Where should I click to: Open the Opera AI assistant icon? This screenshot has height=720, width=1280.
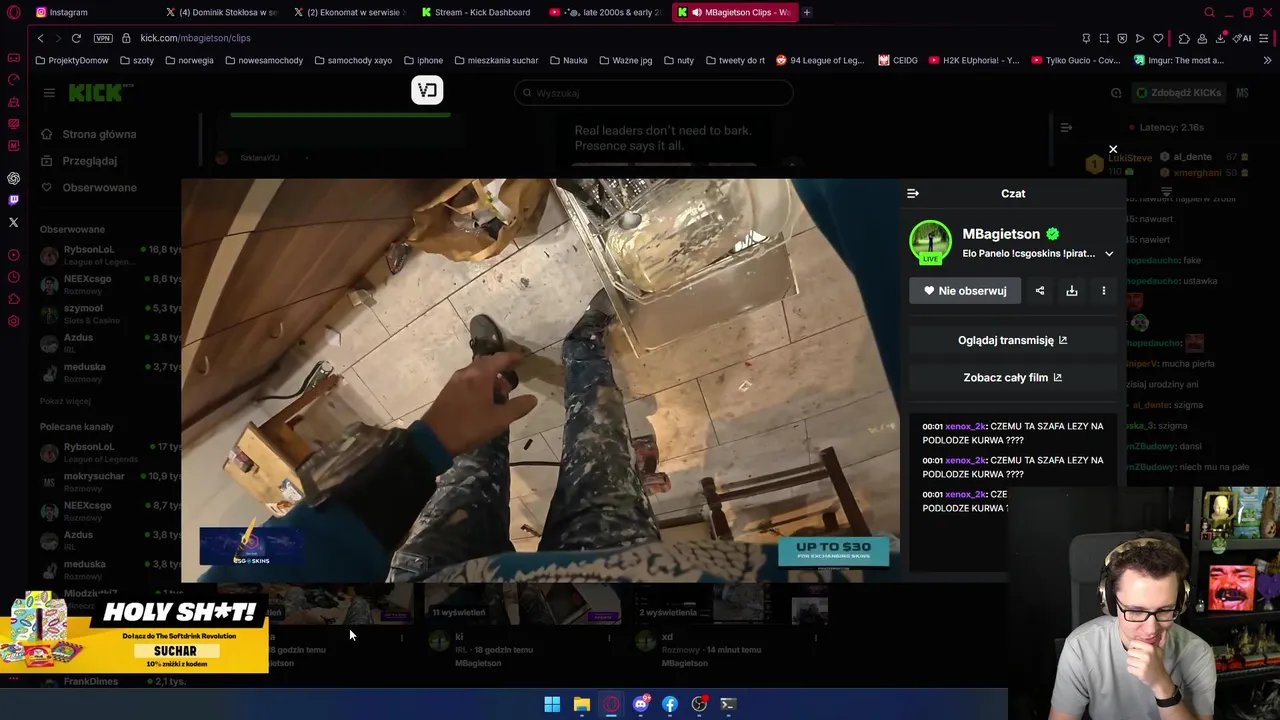1244,38
